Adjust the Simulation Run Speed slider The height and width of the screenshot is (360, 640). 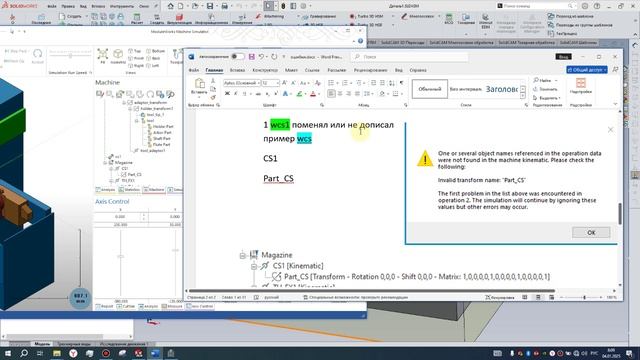(71, 56)
